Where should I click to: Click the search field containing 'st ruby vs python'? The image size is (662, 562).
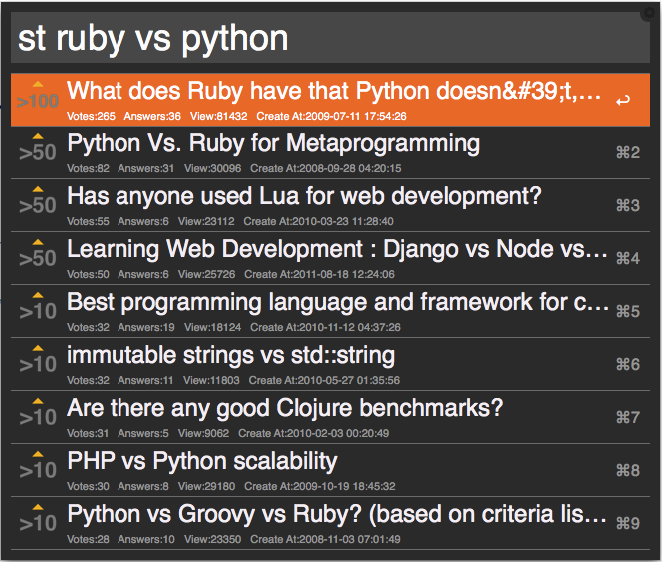click(x=330, y=38)
